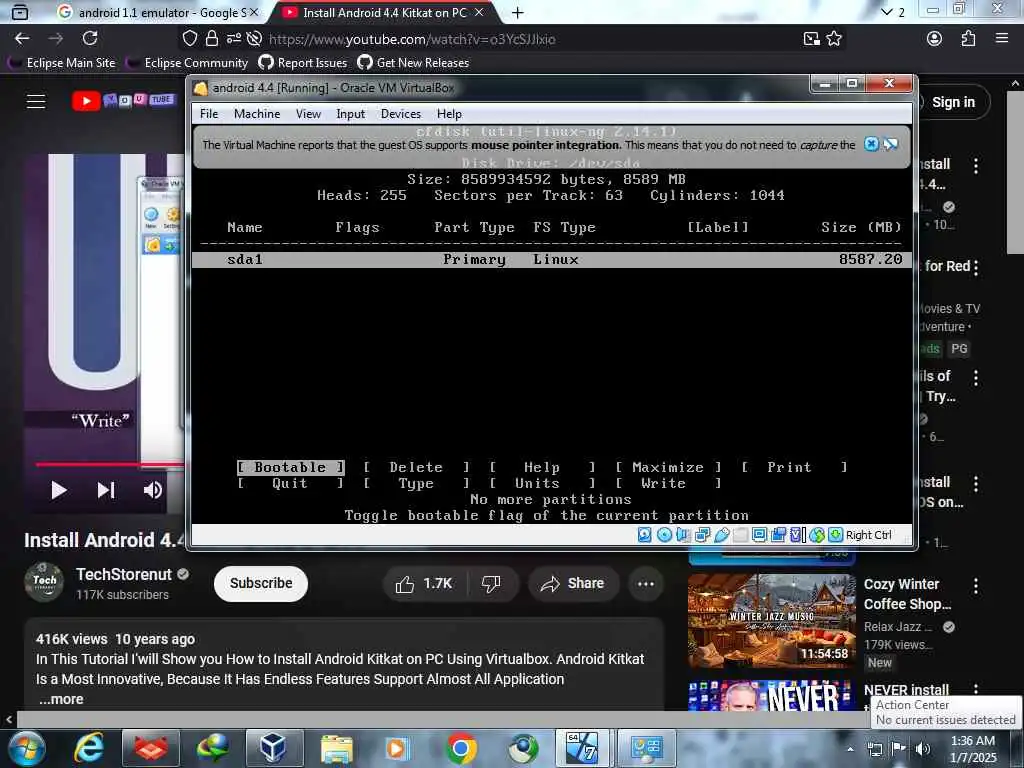The height and width of the screenshot is (768, 1024).
Task: Seek along the red video progress bar
Action: [109, 464]
